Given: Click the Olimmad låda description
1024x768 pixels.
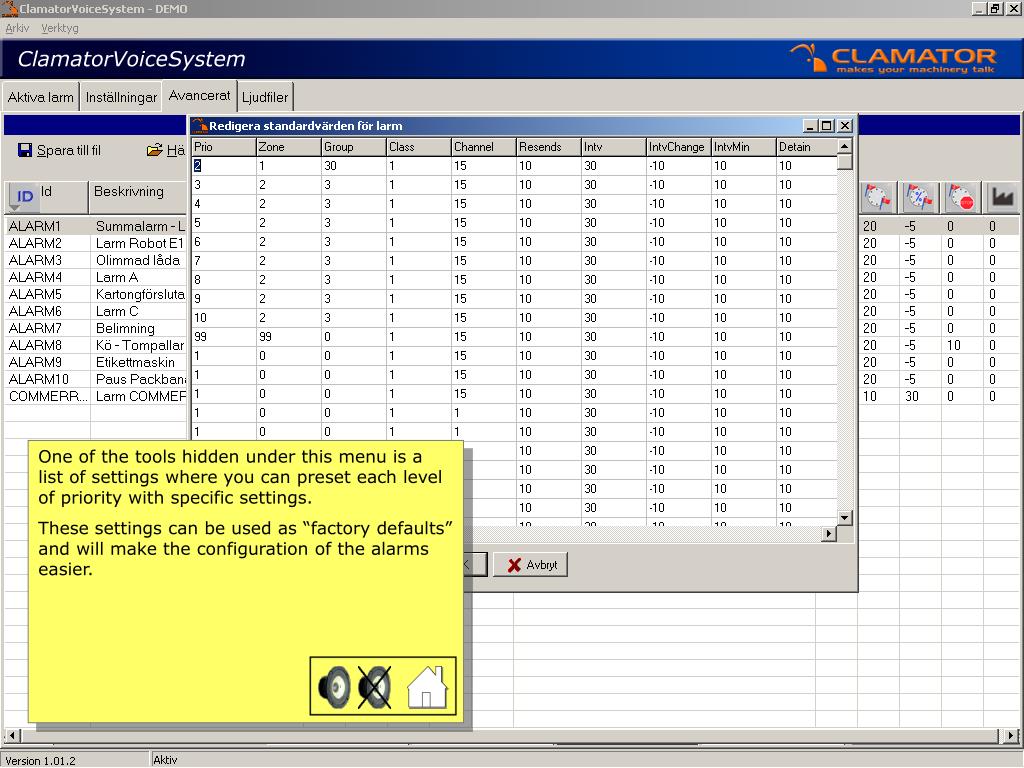Looking at the screenshot, I should point(139,261).
